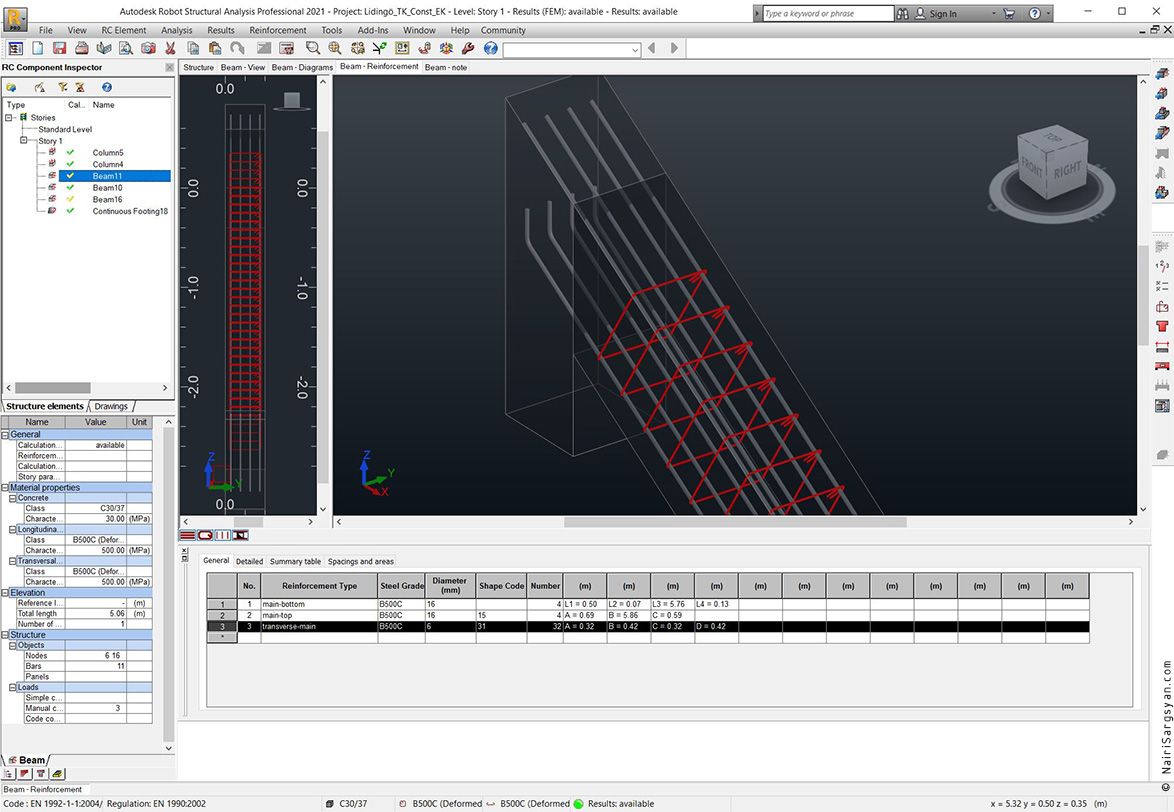Click the New document toolbar icon
The image size is (1174, 812).
[x=37, y=48]
